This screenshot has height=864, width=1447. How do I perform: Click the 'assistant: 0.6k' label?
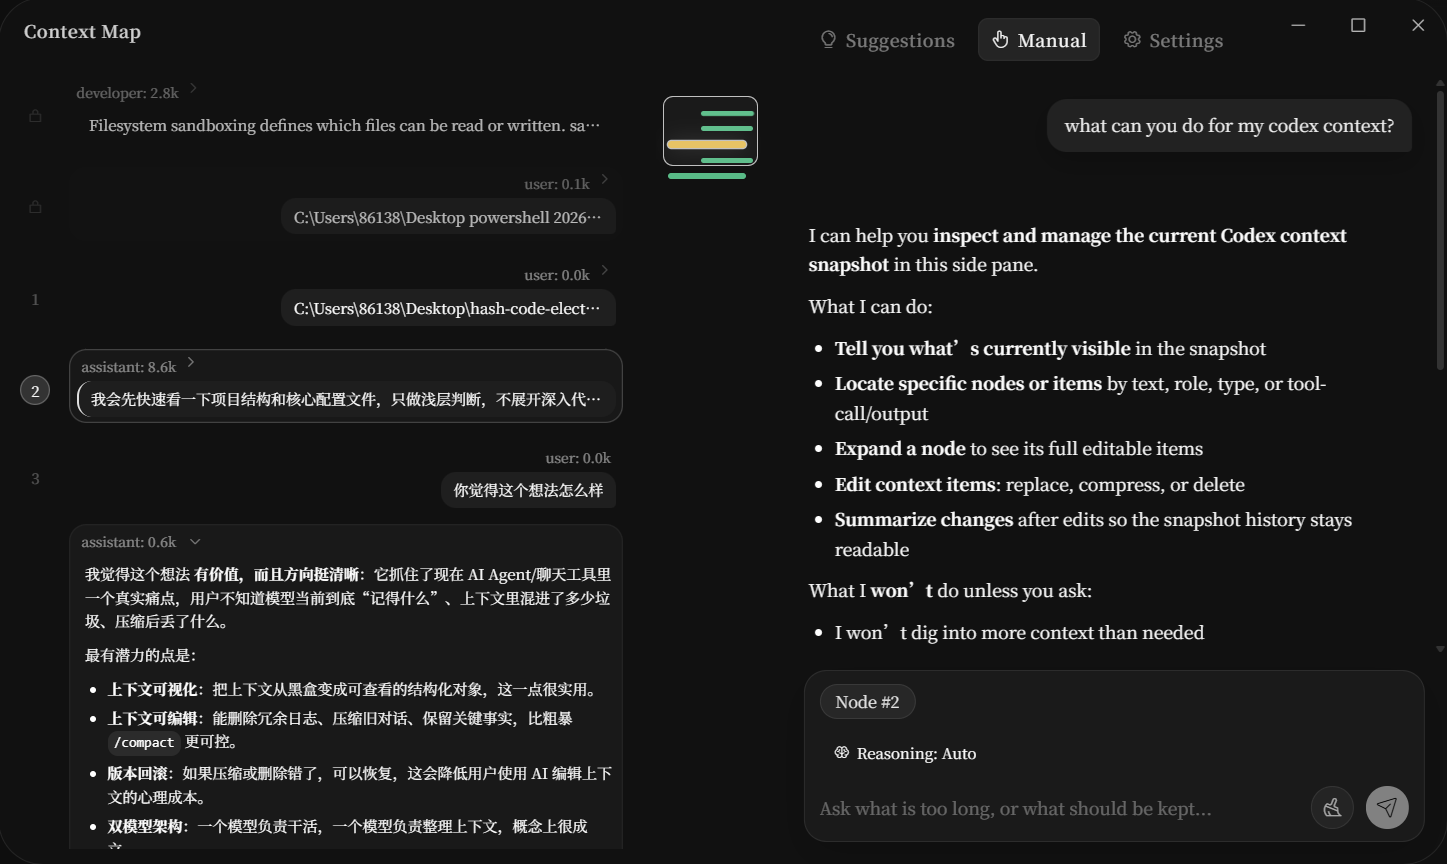pyautogui.click(x=129, y=542)
